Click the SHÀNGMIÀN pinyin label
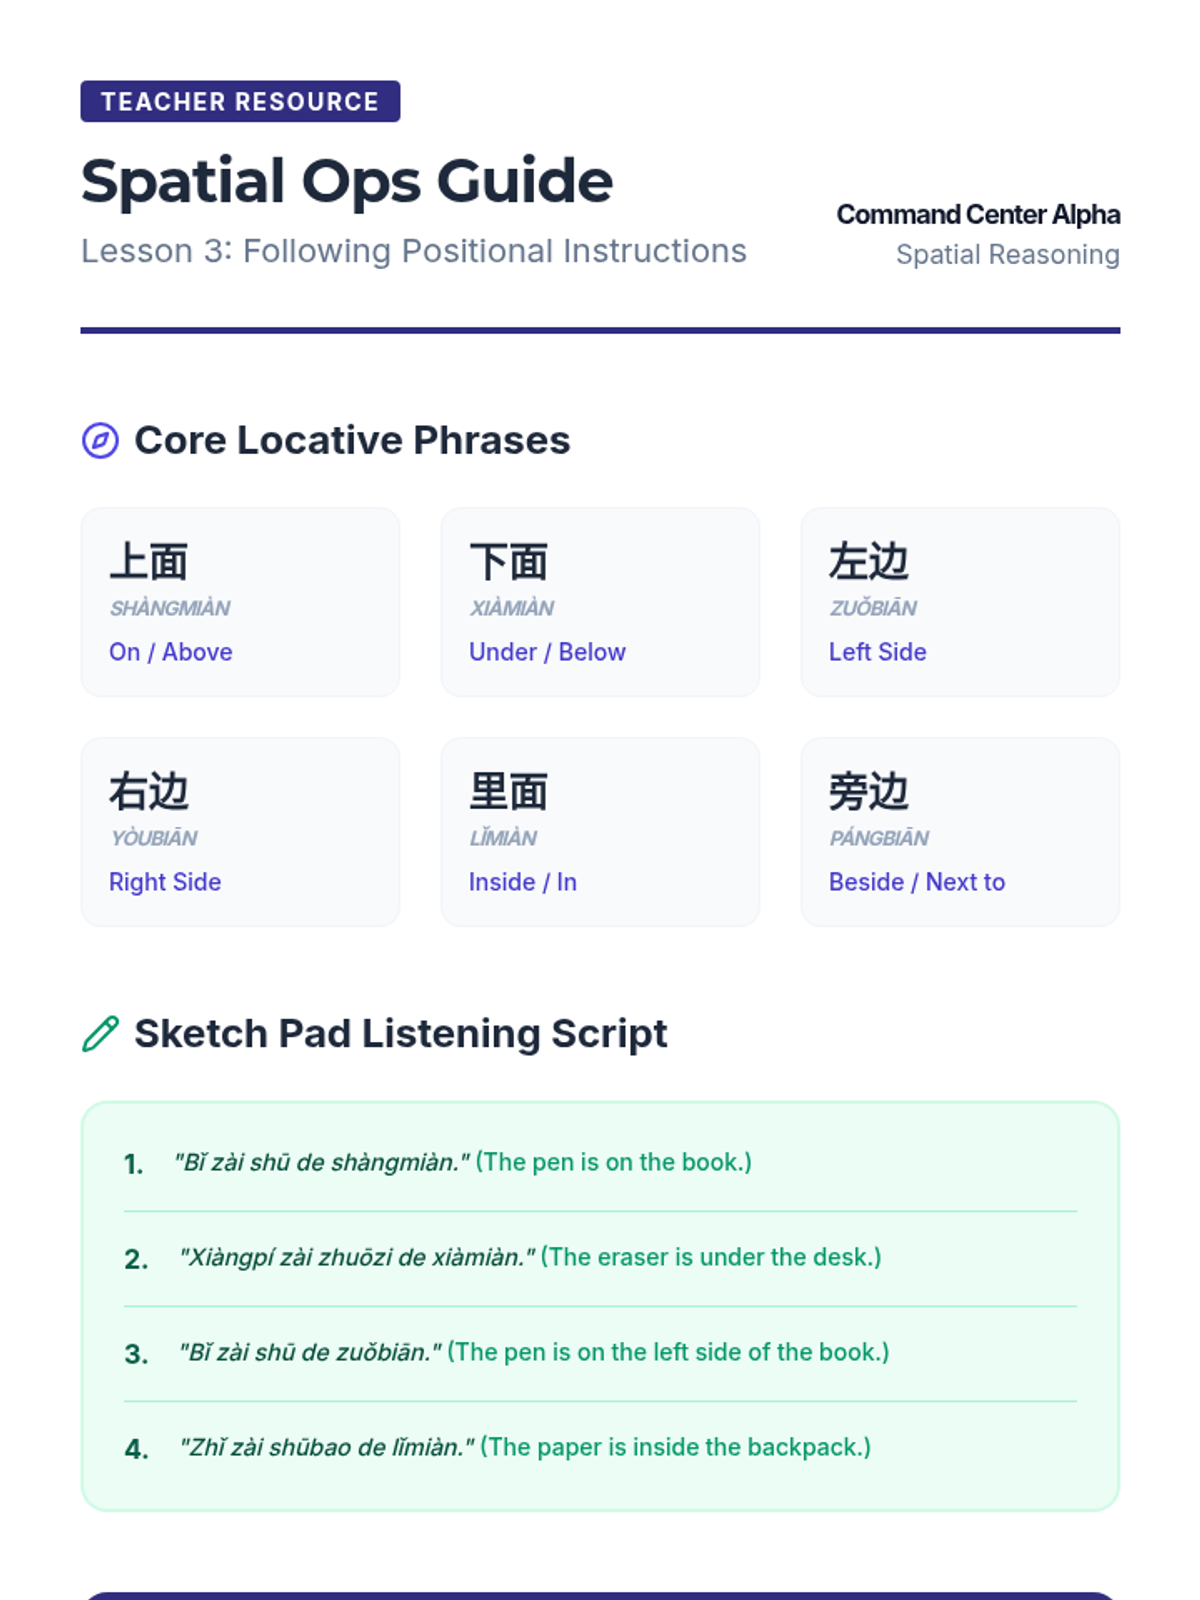The height and width of the screenshot is (1600, 1200). (170, 608)
